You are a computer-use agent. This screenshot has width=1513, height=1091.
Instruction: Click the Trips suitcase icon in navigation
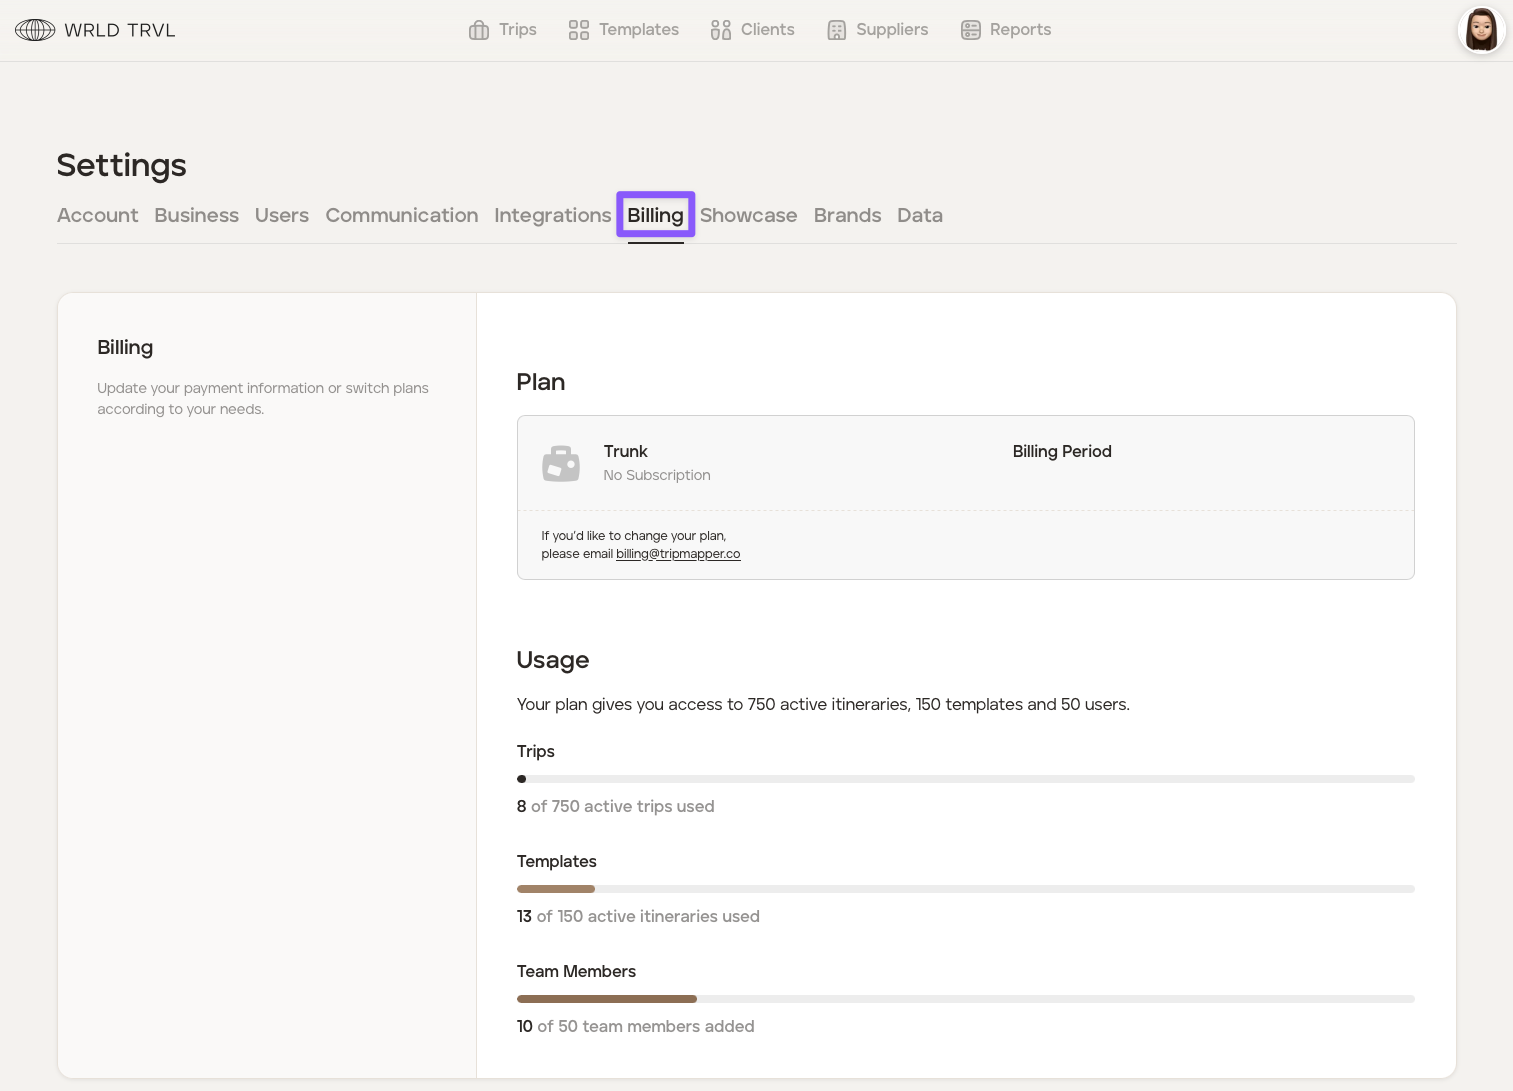point(479,30)
